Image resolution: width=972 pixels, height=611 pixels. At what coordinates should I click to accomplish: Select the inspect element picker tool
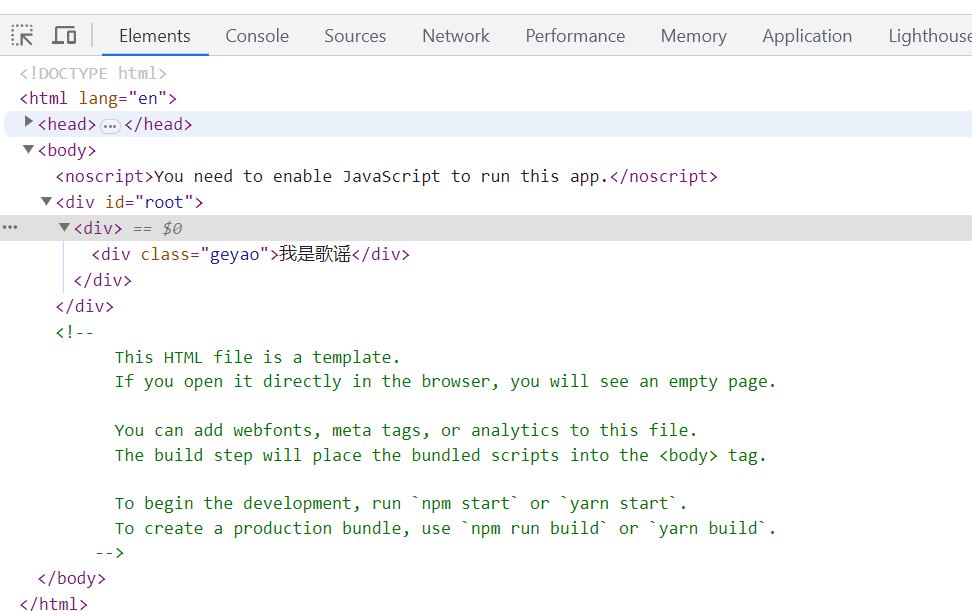tap(21, 34)
